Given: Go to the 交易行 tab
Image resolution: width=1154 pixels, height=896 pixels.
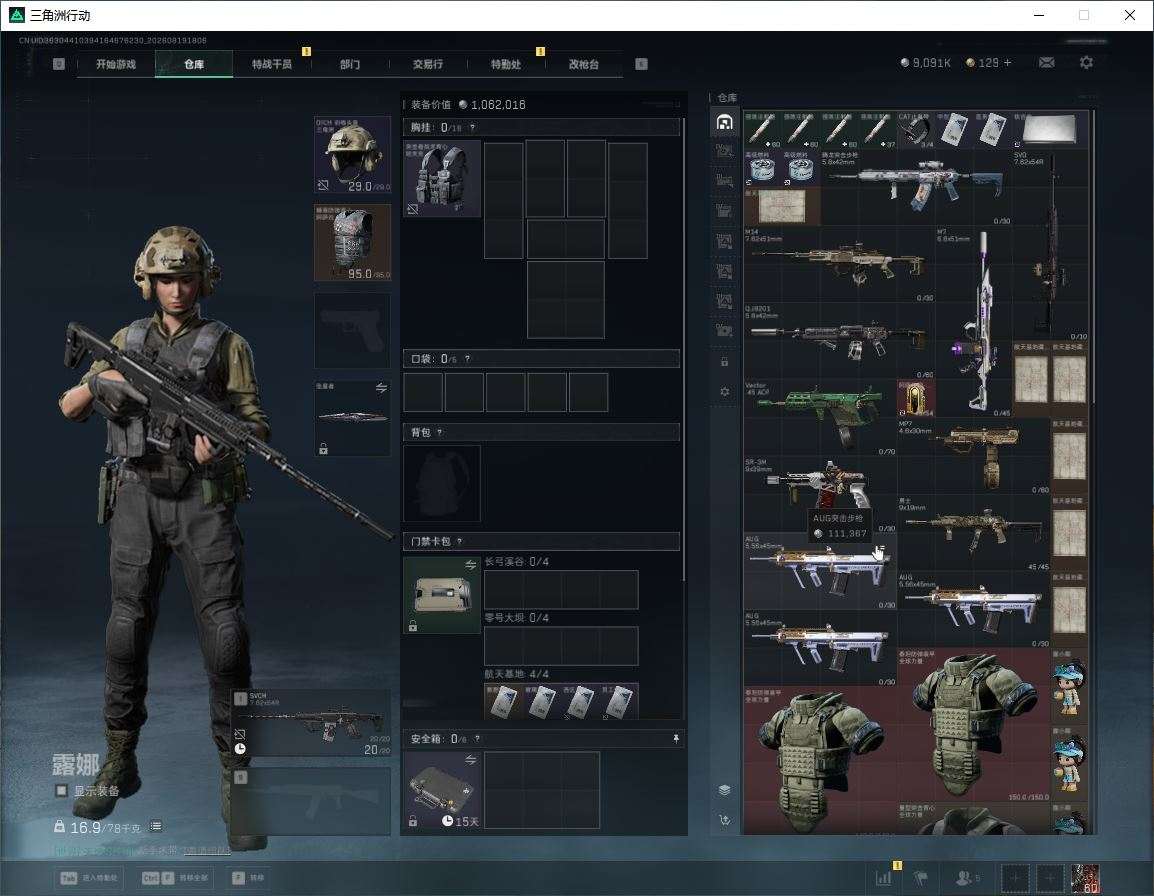Looking at the screenshot, I should [428, 64].
